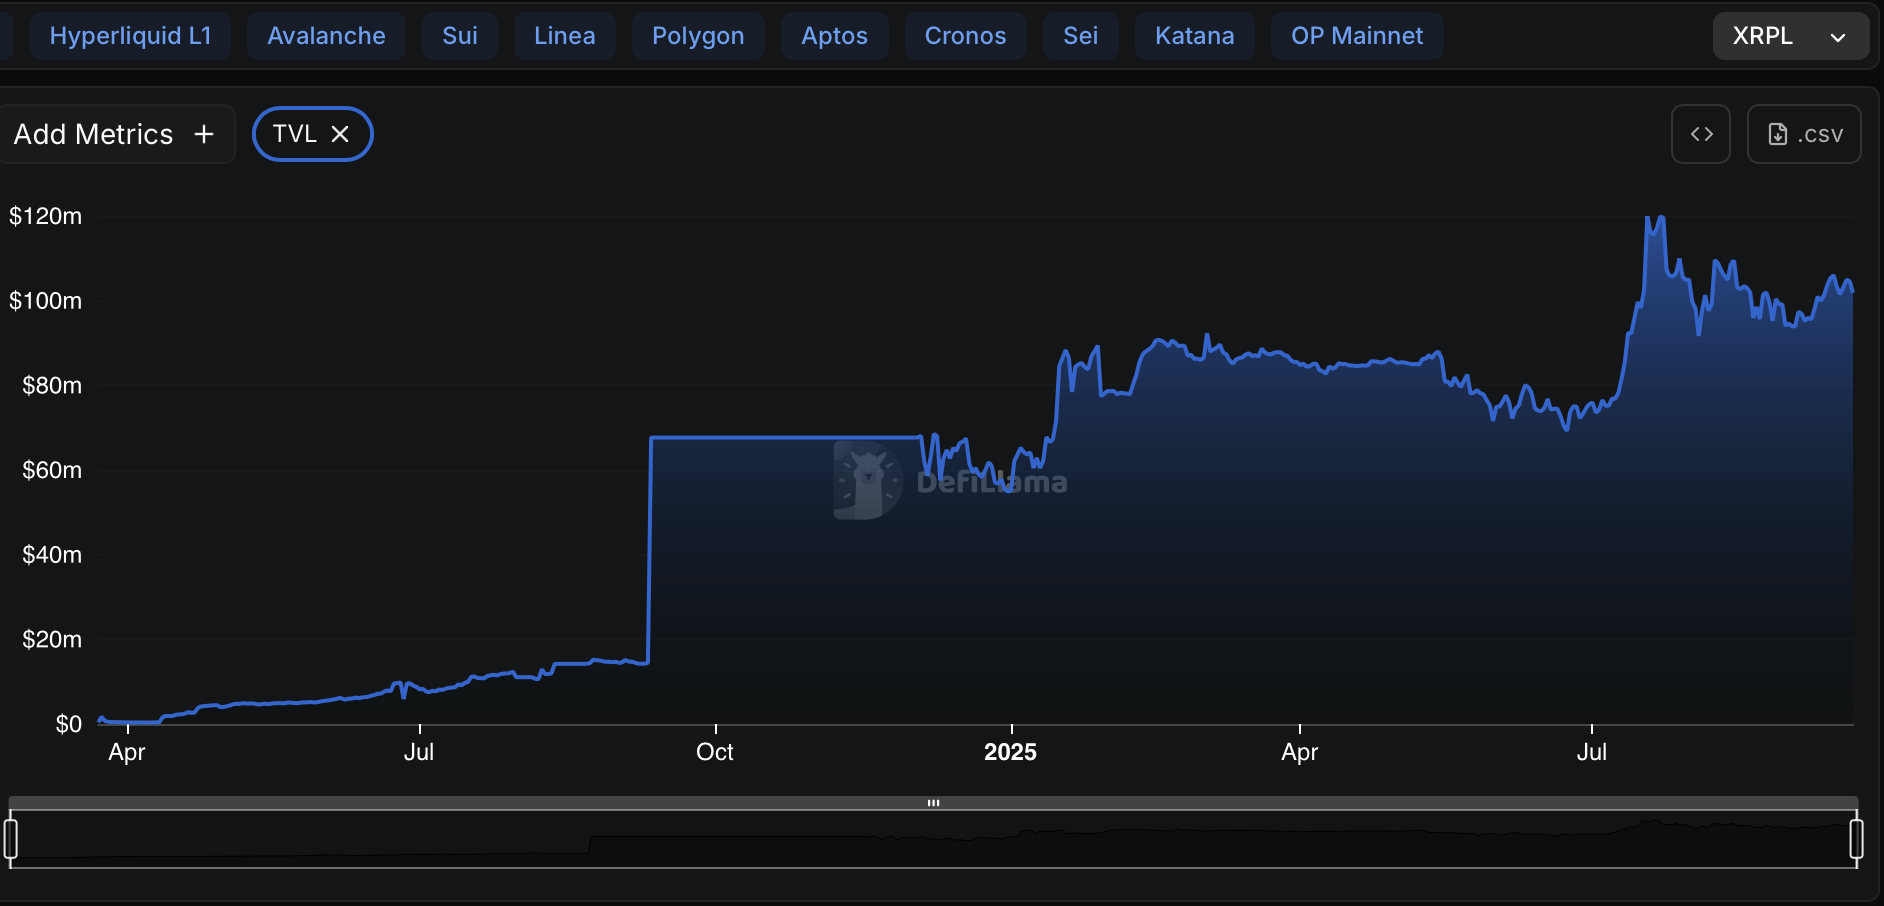Select the Avalanche chain tab

point(326,36)
